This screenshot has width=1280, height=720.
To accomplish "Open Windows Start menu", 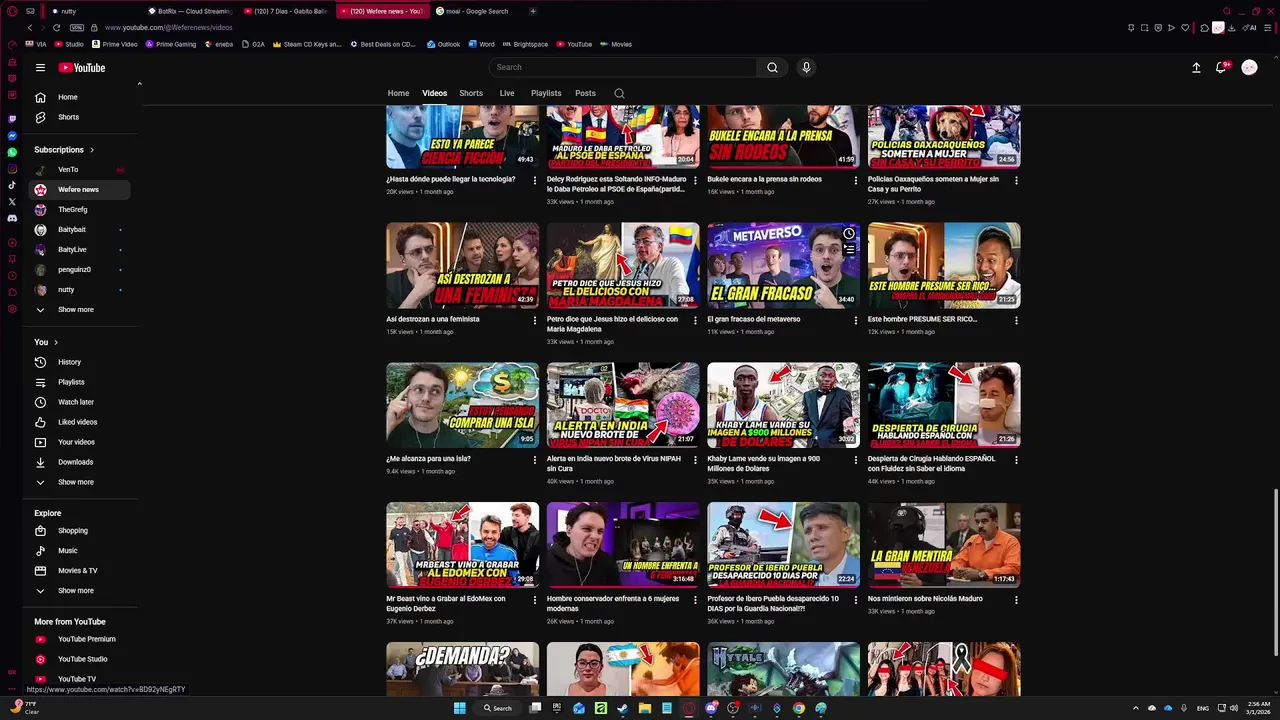I will pos(459,708).
